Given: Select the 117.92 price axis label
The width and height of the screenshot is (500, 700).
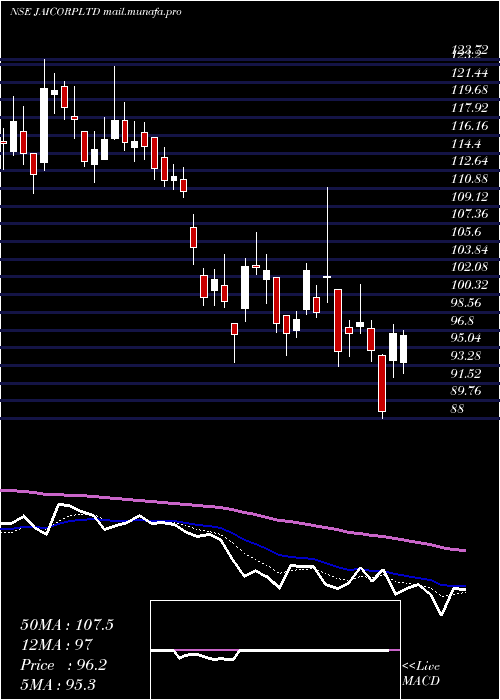Looking at the screenshot, I should pos(470,108).
